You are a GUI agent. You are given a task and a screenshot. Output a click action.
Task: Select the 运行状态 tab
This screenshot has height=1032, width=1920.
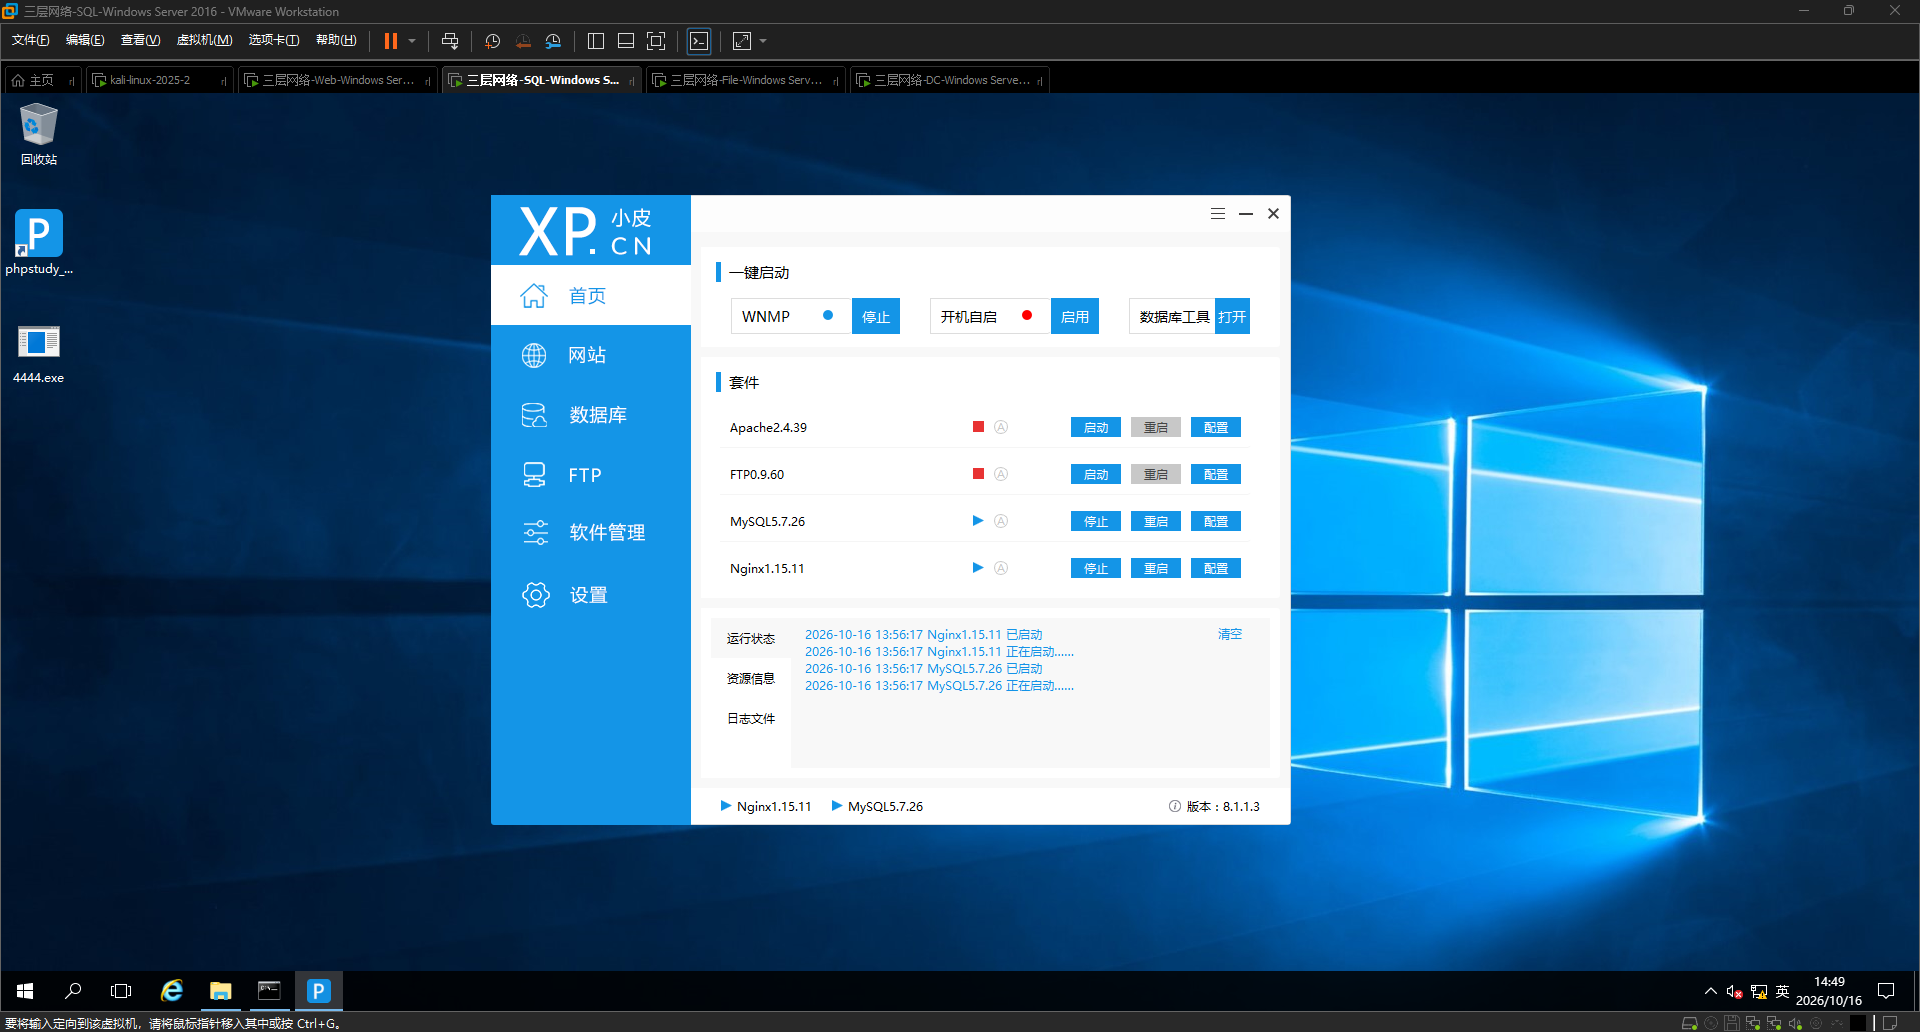tap(751, 638)
